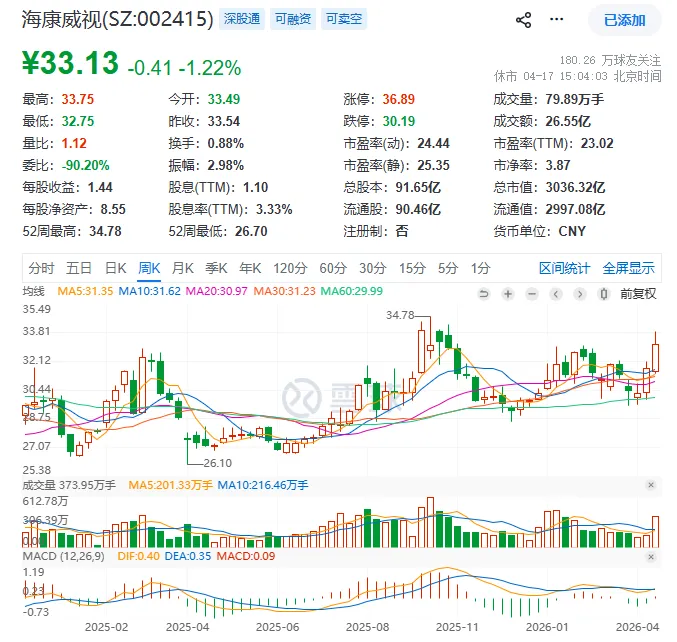Click the 52周最高 value 34.78

pos(105,231)
